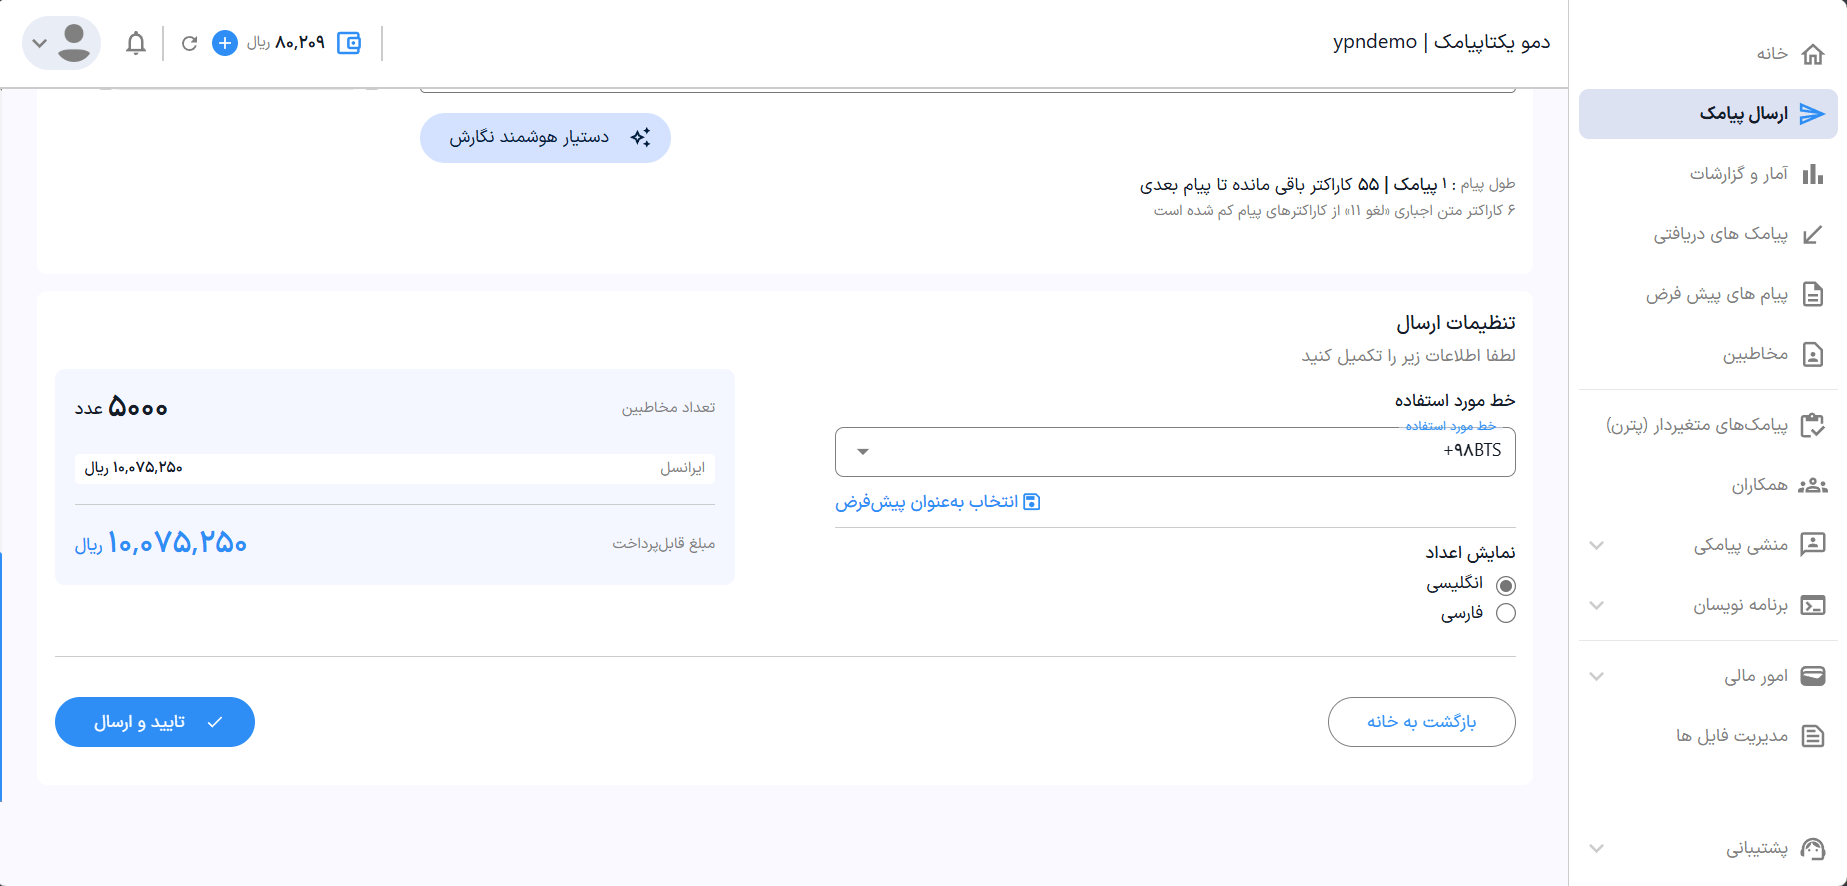Expand the منشی پیامکی sidebar section
The width and height of the screenshot is (1847, 886).
1597,545
